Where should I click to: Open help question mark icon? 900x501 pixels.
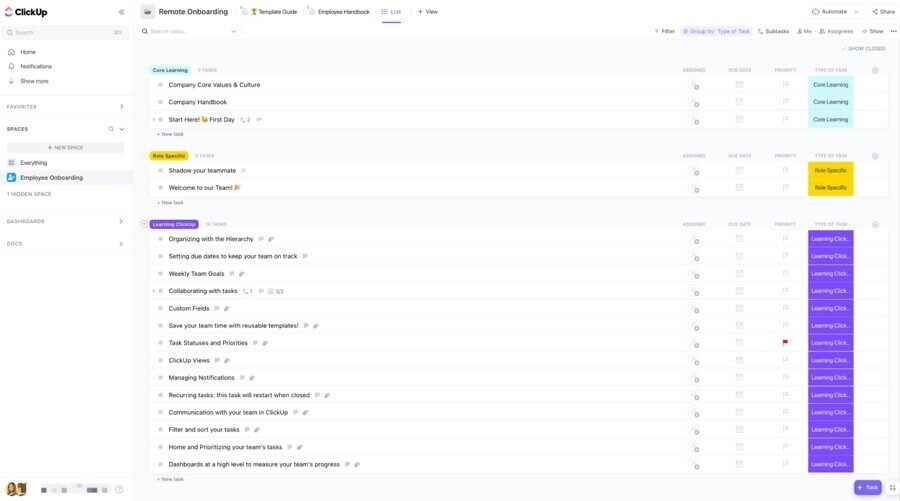click(119, 490)
